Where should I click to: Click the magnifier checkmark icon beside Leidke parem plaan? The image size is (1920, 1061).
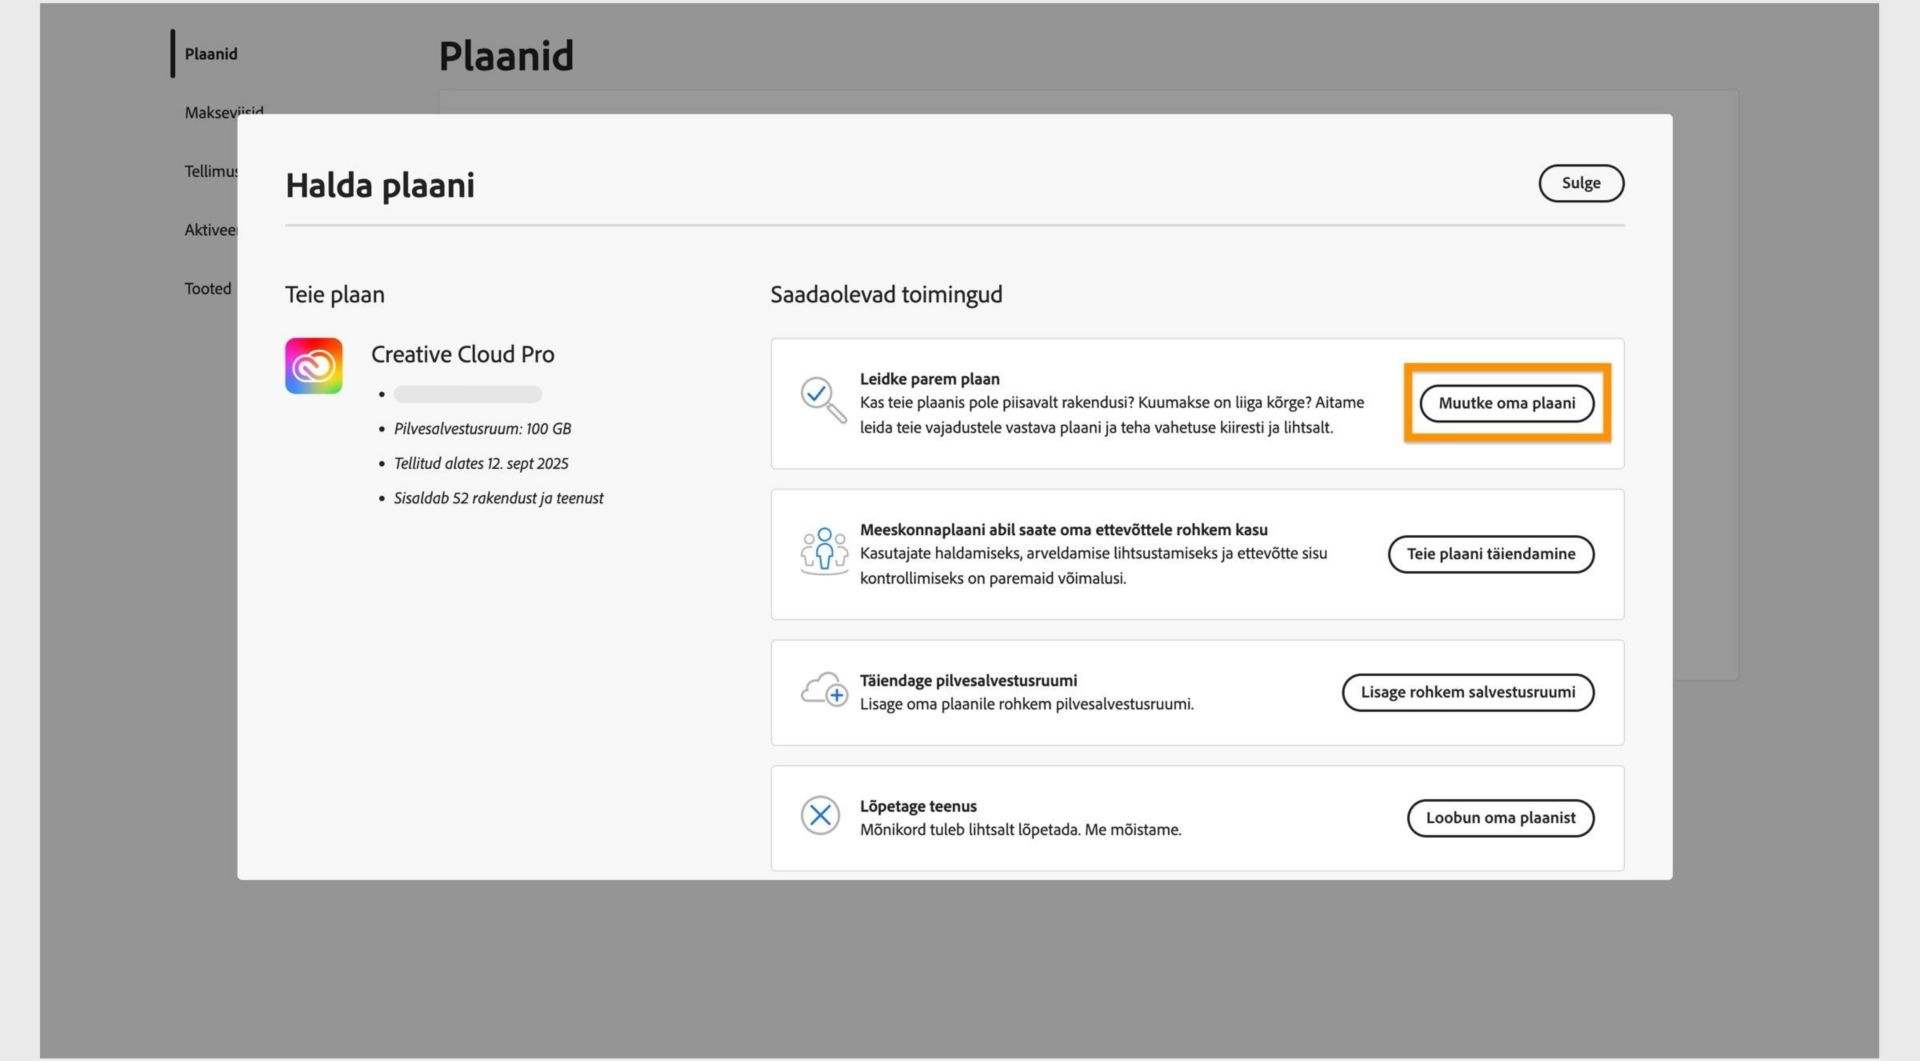click(x=823, y=399)
